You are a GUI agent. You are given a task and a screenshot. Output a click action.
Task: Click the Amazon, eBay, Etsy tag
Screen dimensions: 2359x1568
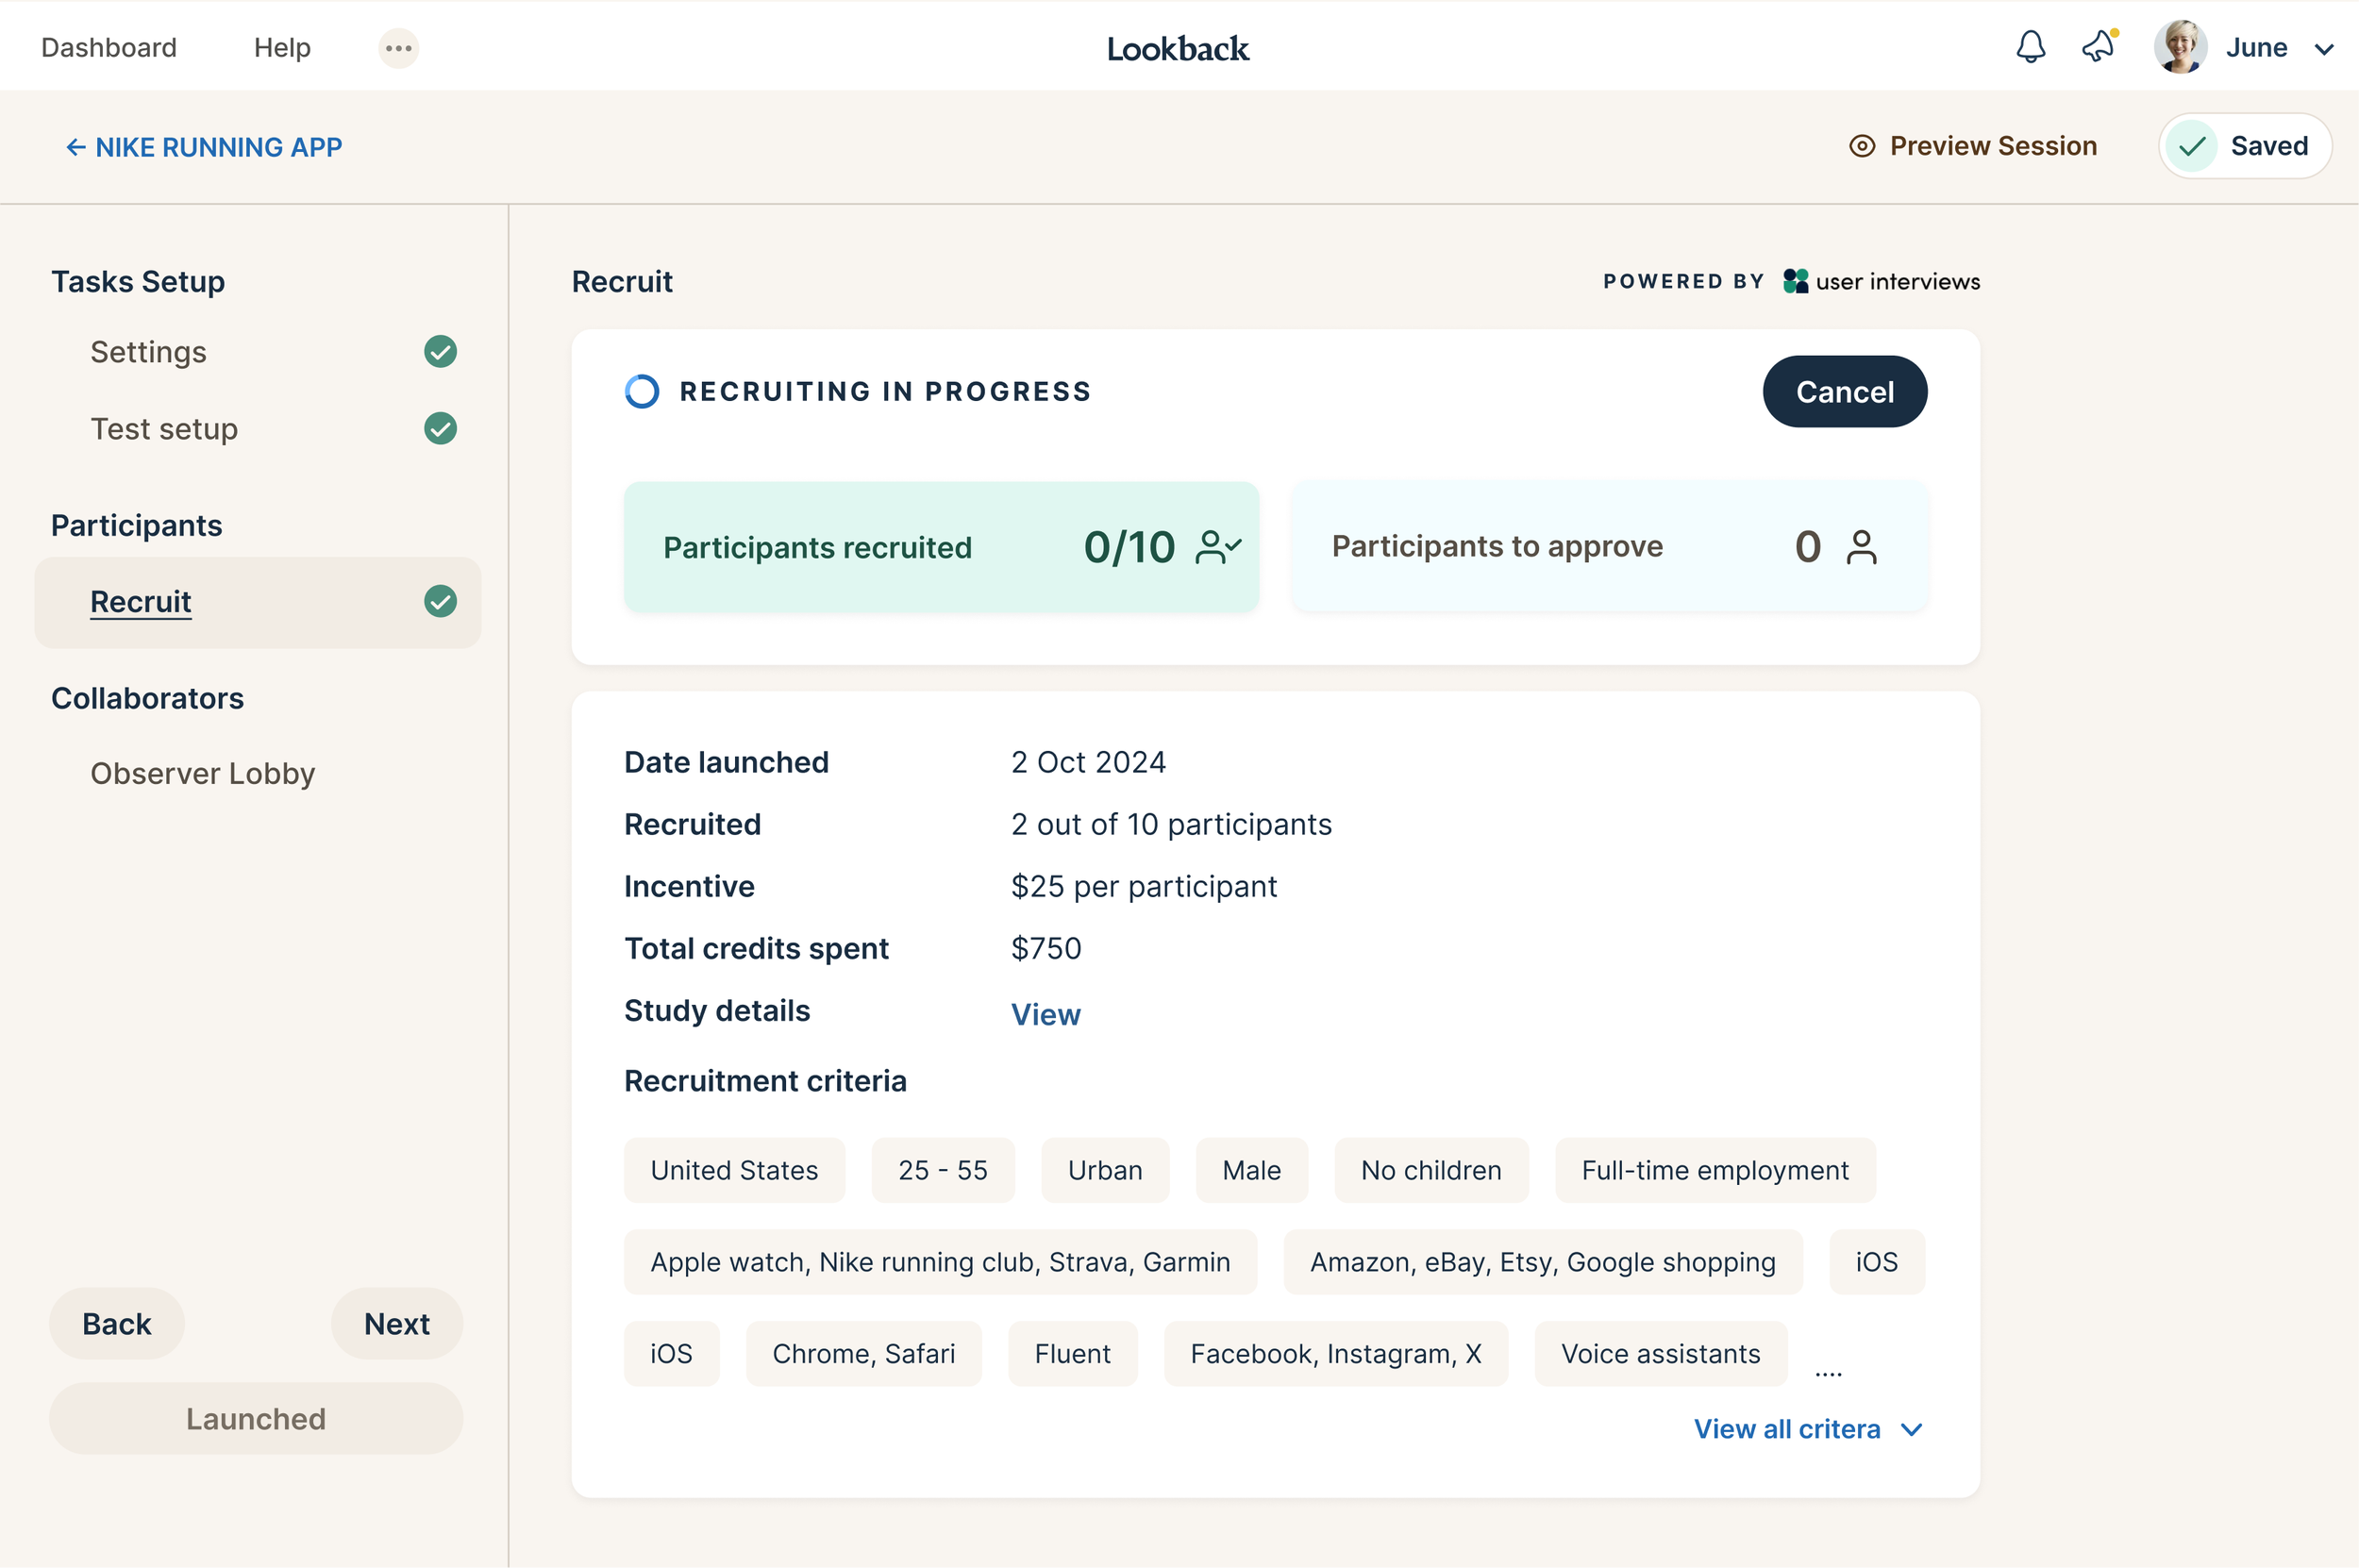click(1543, 1263)
